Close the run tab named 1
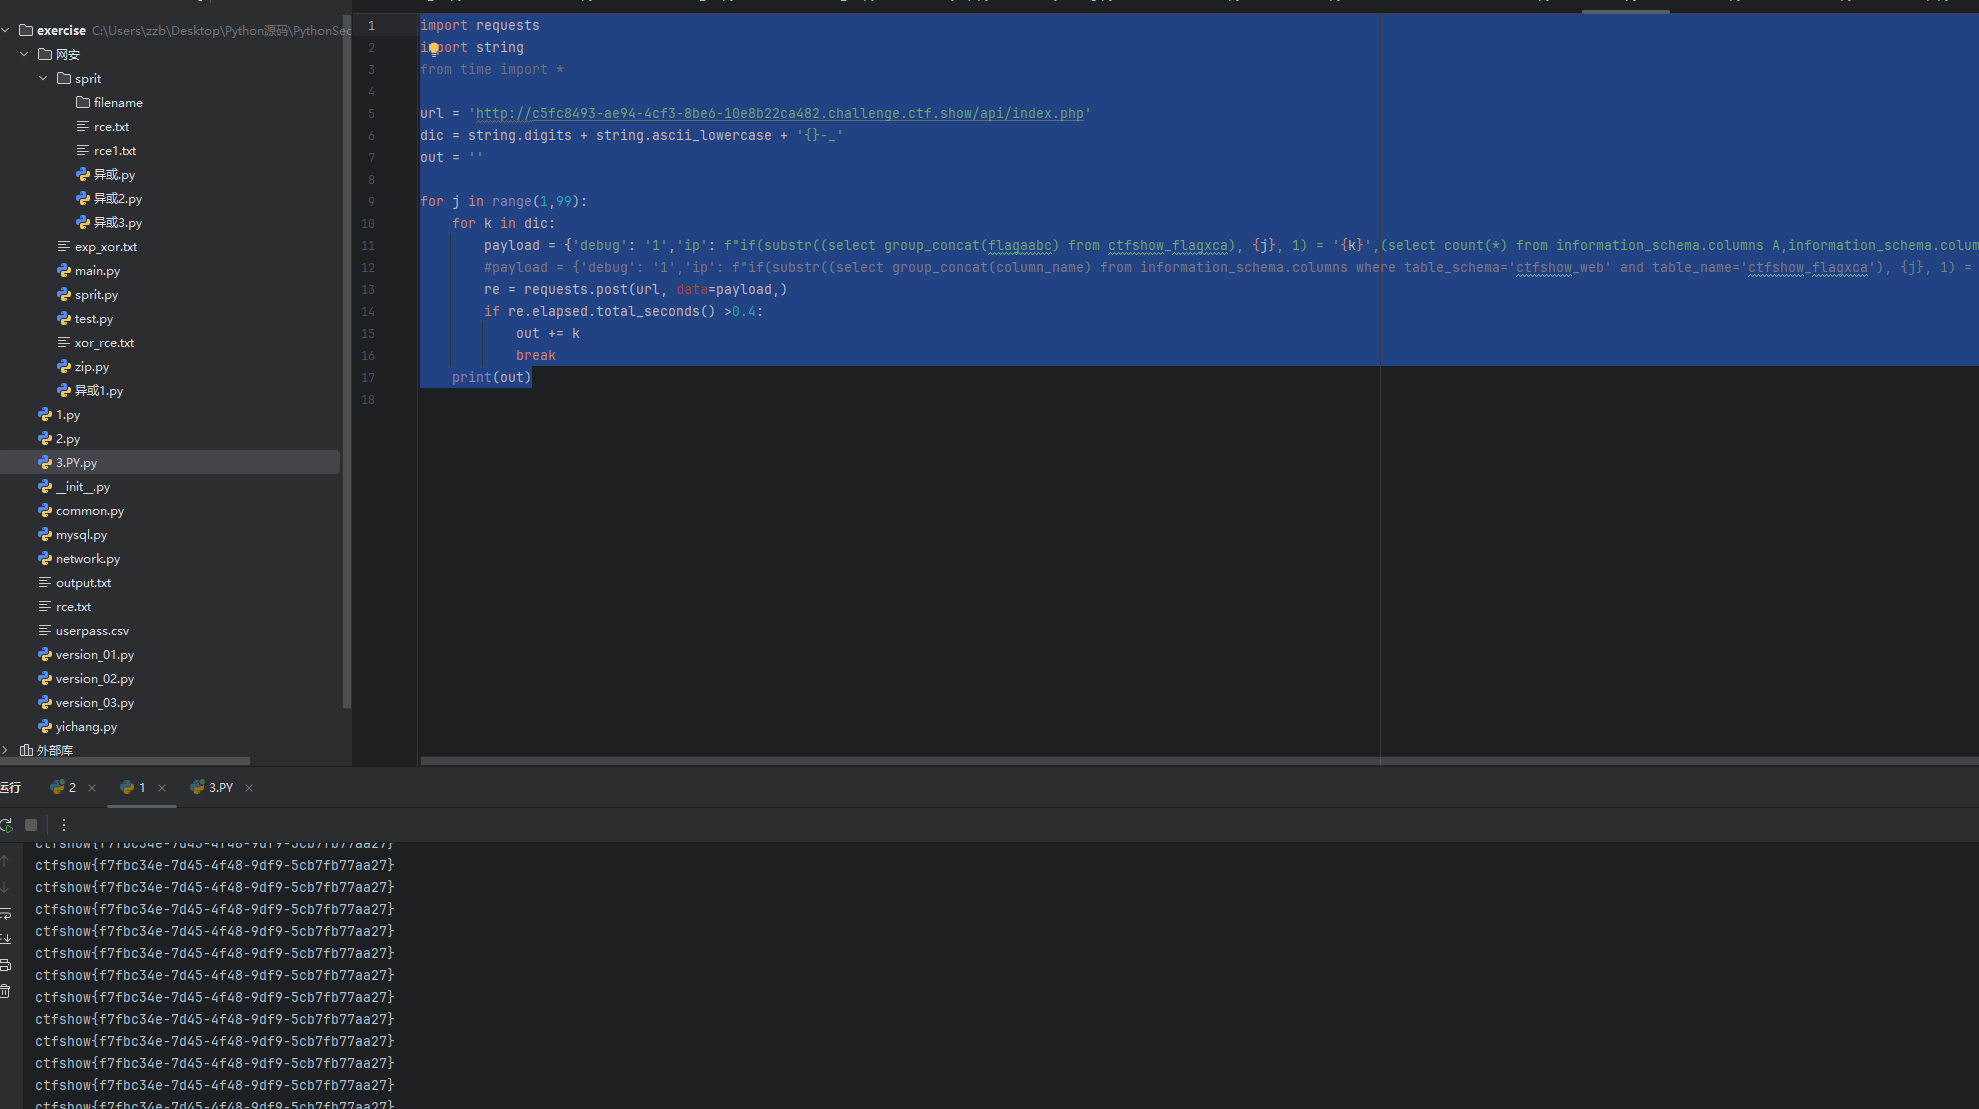Image resolution: width=1979 pixels, height=1109 pixels. point(162,788)
